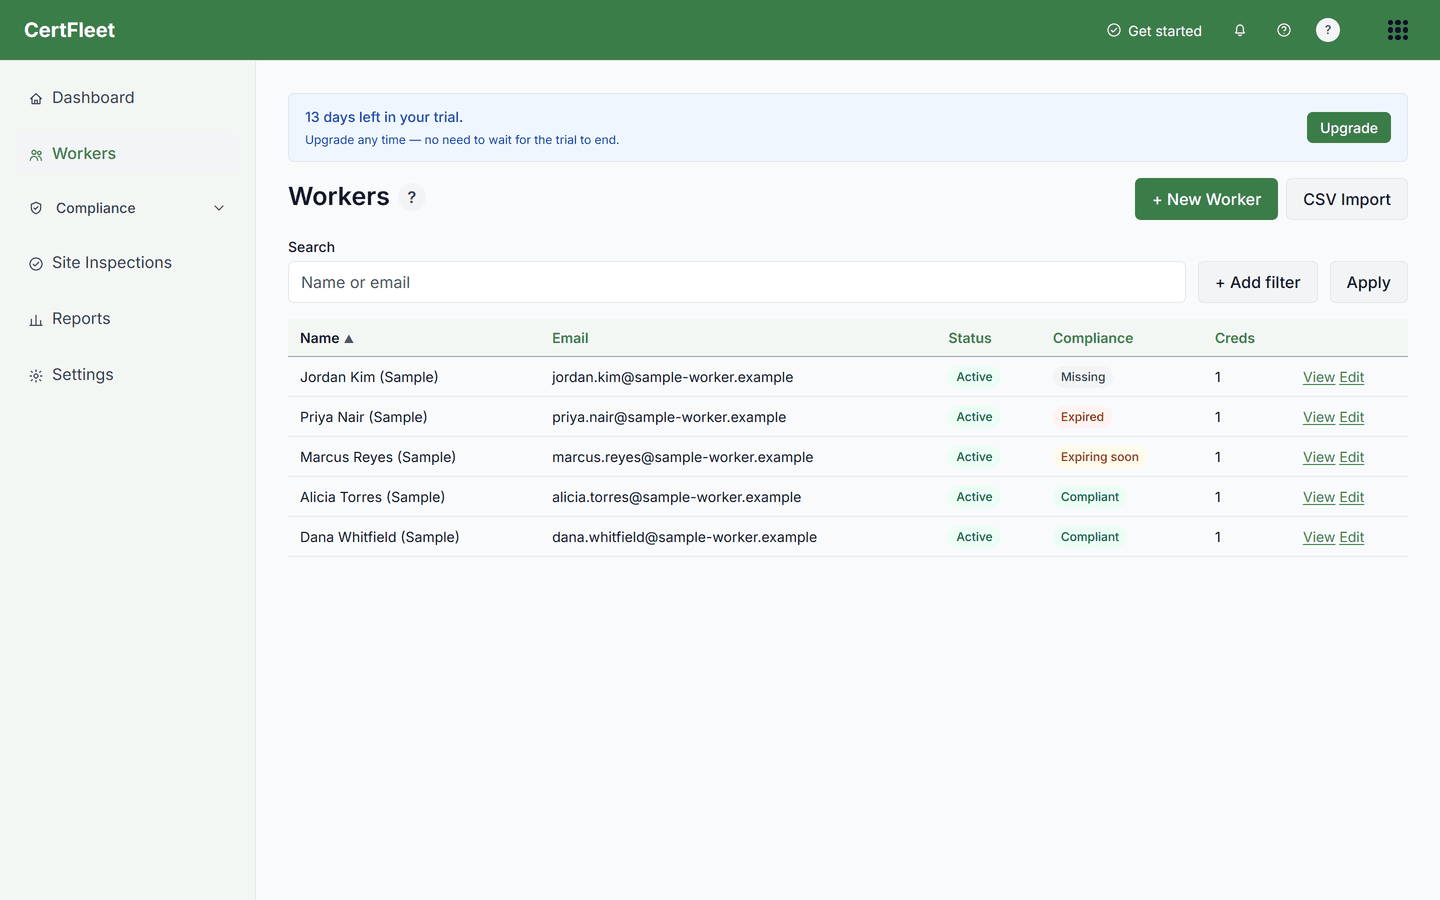Edit Marcus Reyes's record

pyautogui.click(x=1352, y=457)
